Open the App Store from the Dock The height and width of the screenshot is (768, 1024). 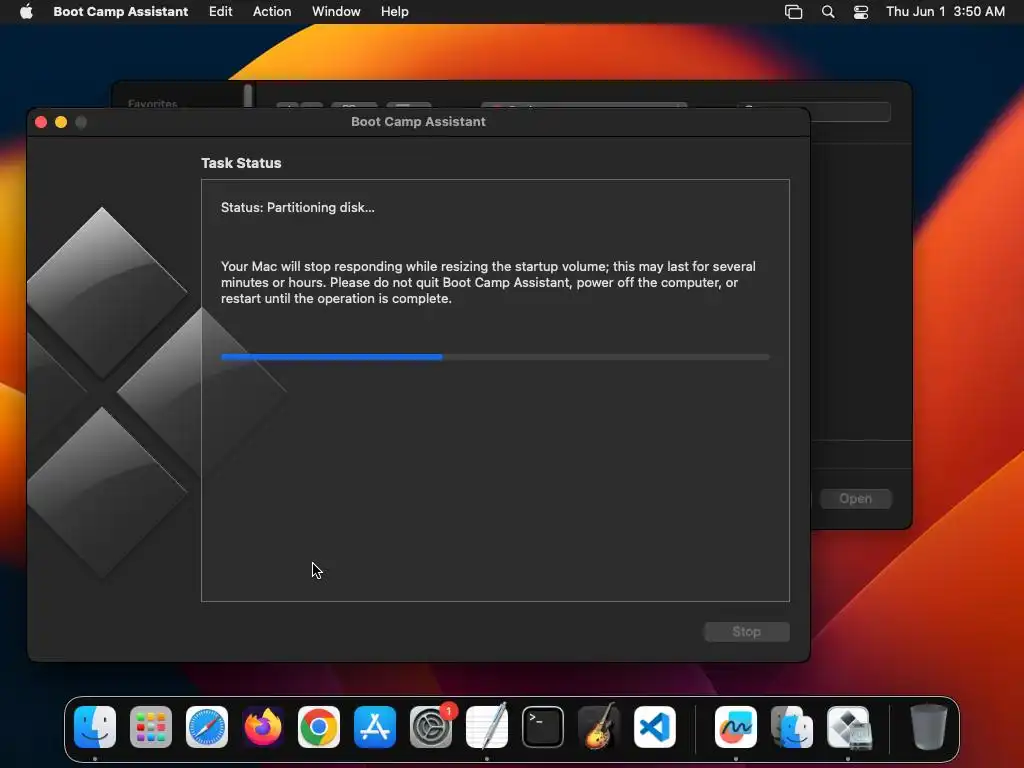point(375,727)
